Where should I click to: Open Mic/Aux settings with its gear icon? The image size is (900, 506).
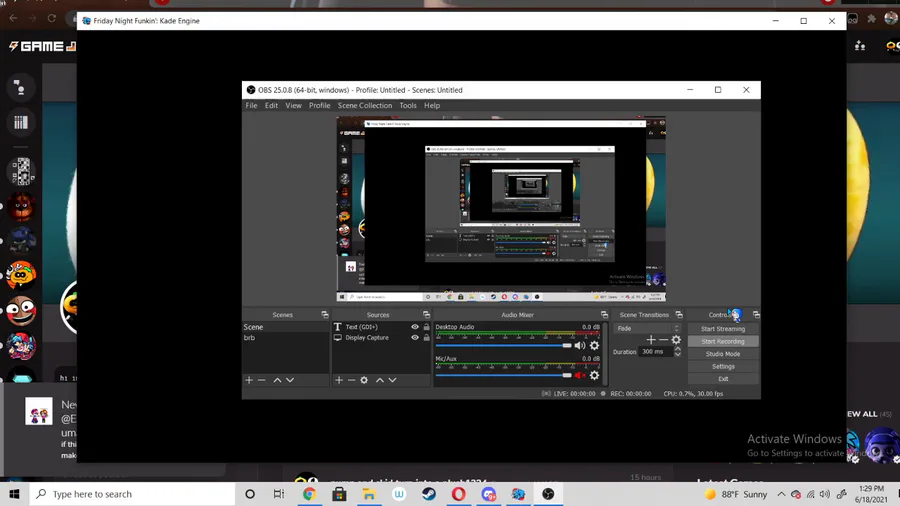(x=594, y=375)
